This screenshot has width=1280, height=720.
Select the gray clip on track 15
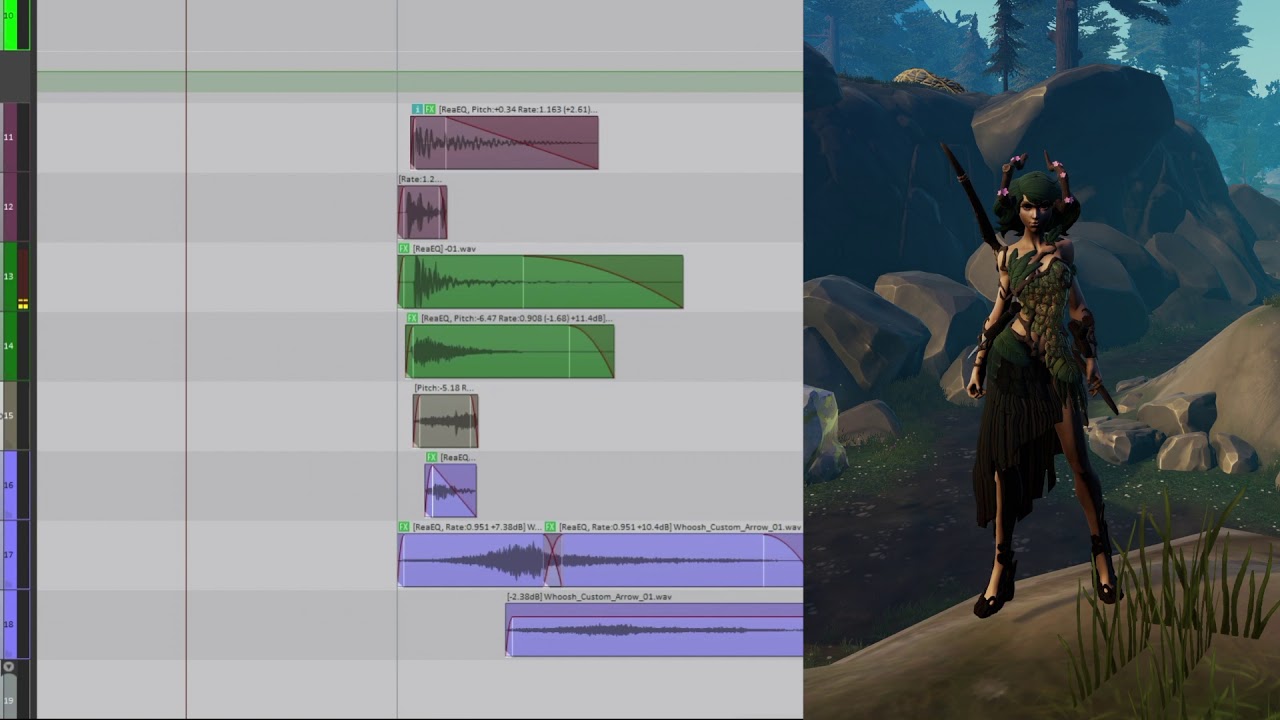pos(445,421)
